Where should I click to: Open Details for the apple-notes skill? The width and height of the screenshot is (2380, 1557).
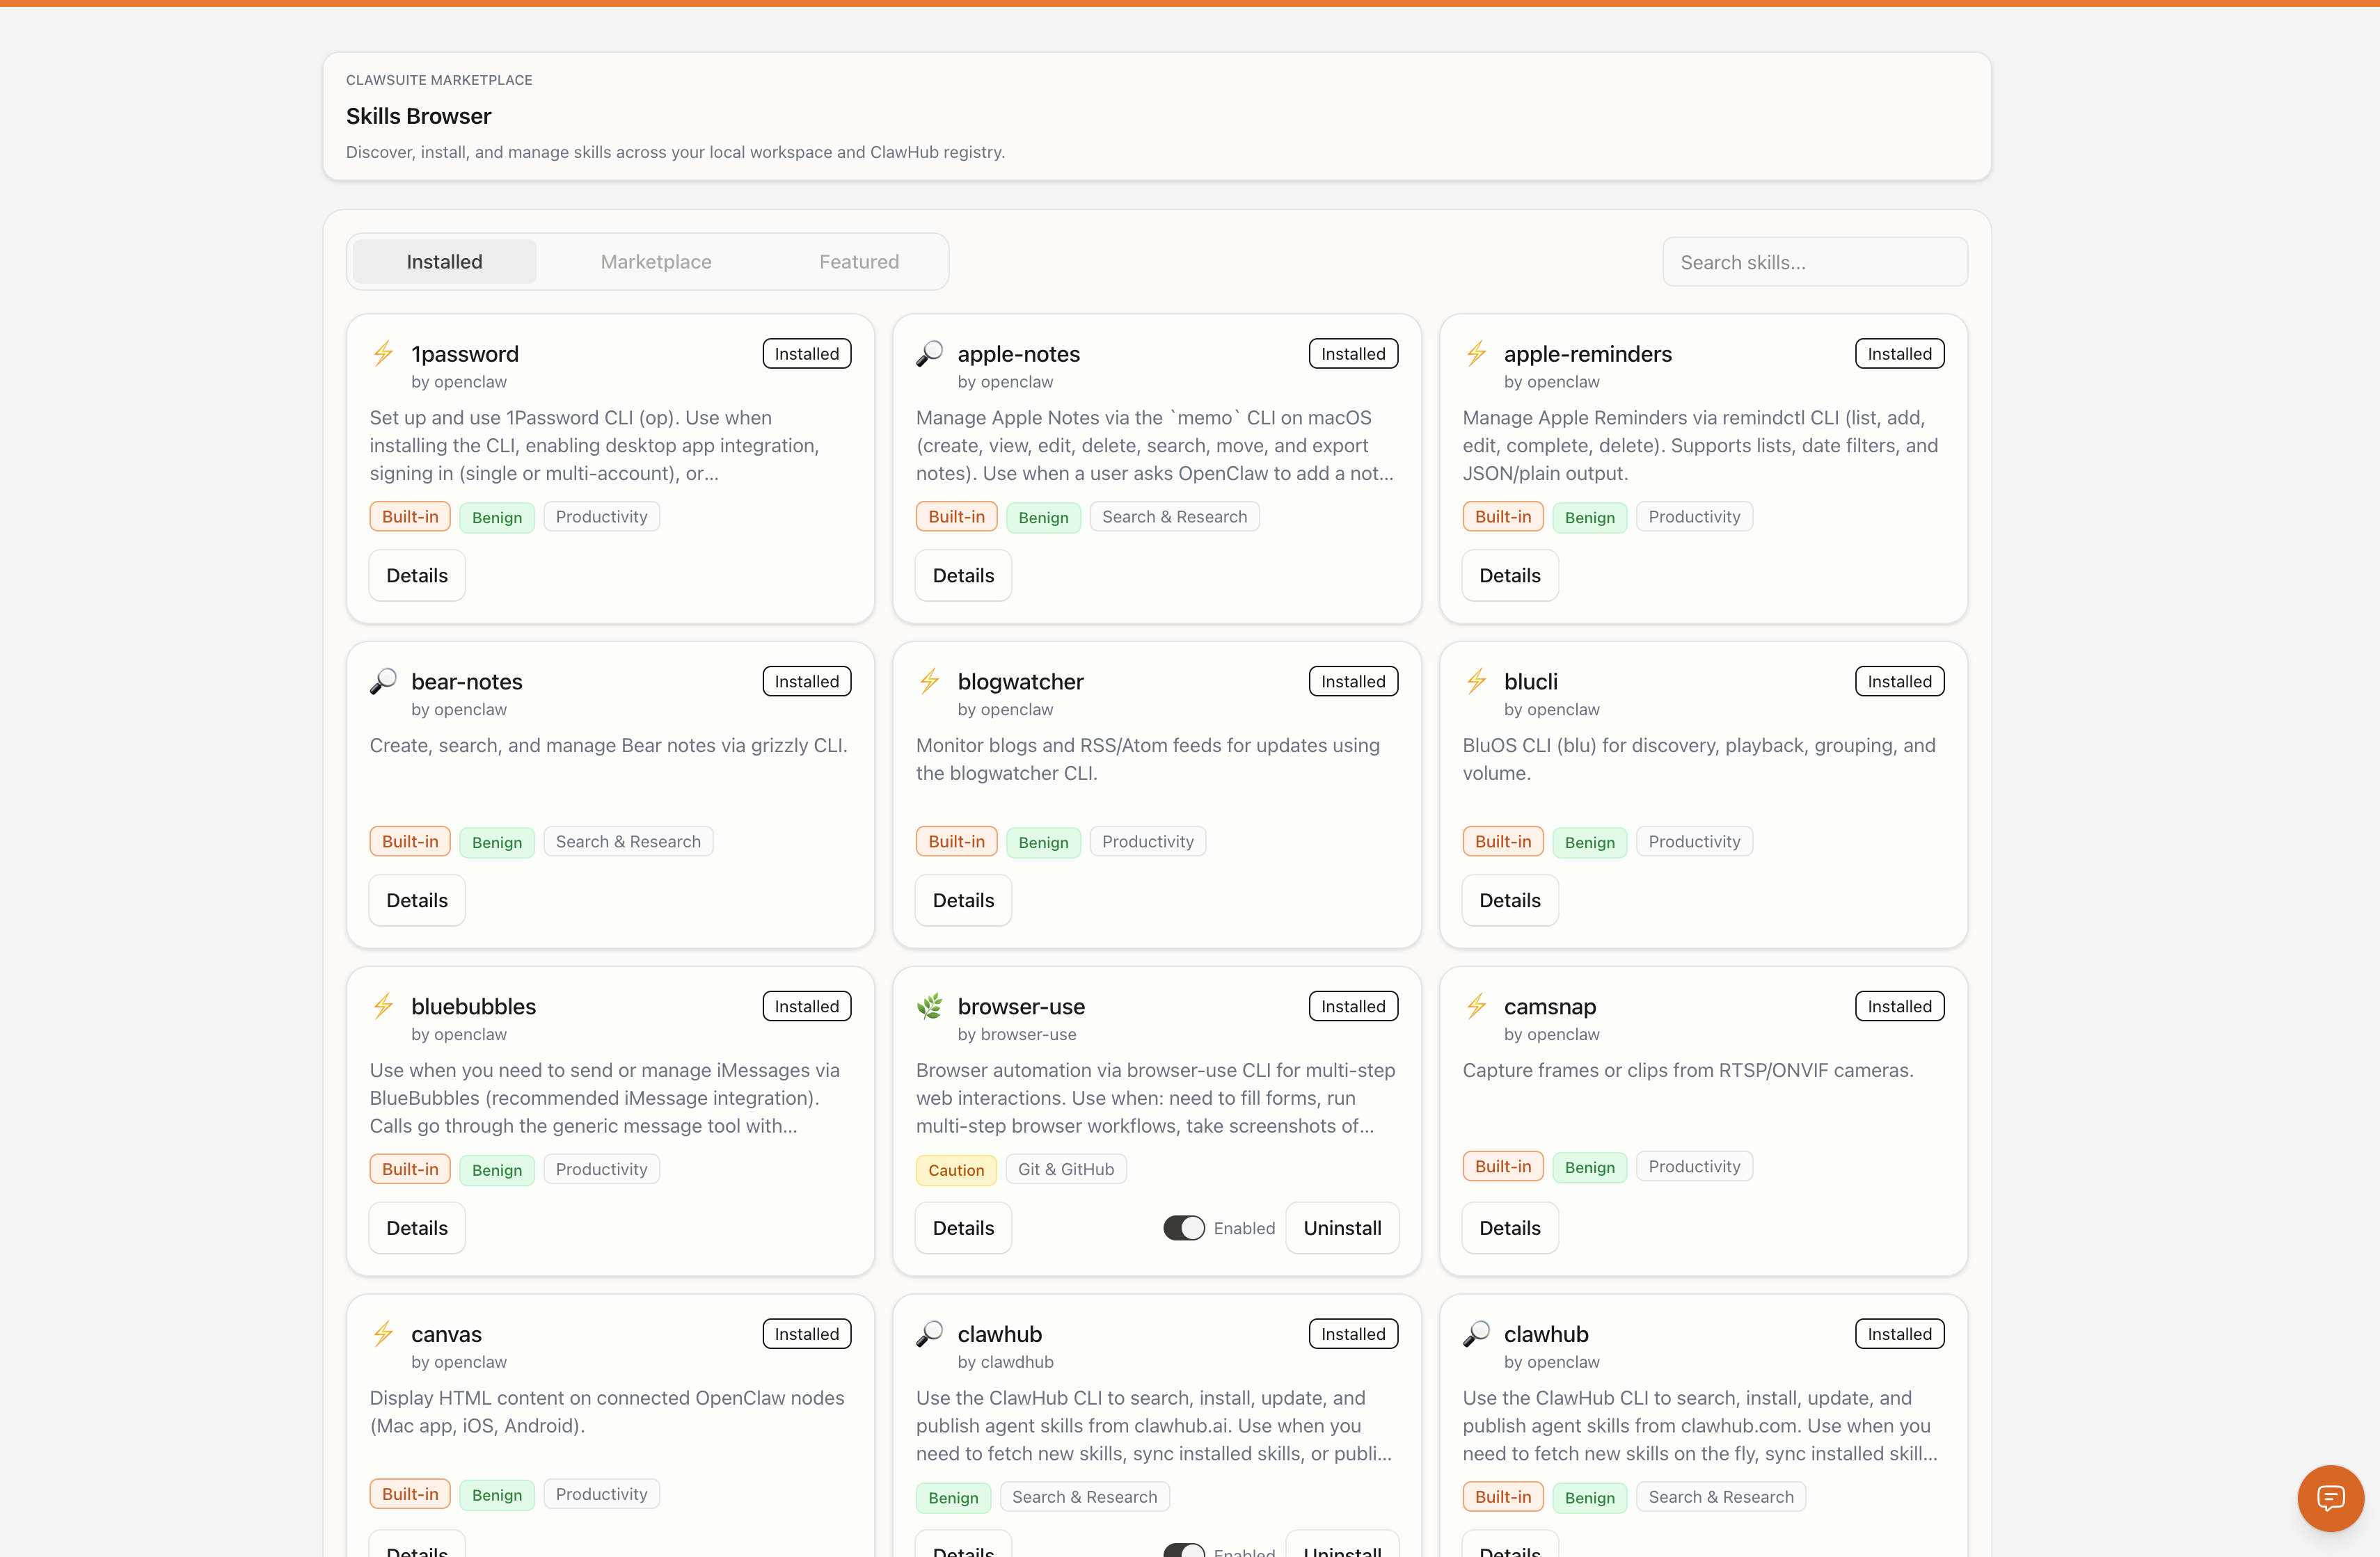(x=963, y=576)
